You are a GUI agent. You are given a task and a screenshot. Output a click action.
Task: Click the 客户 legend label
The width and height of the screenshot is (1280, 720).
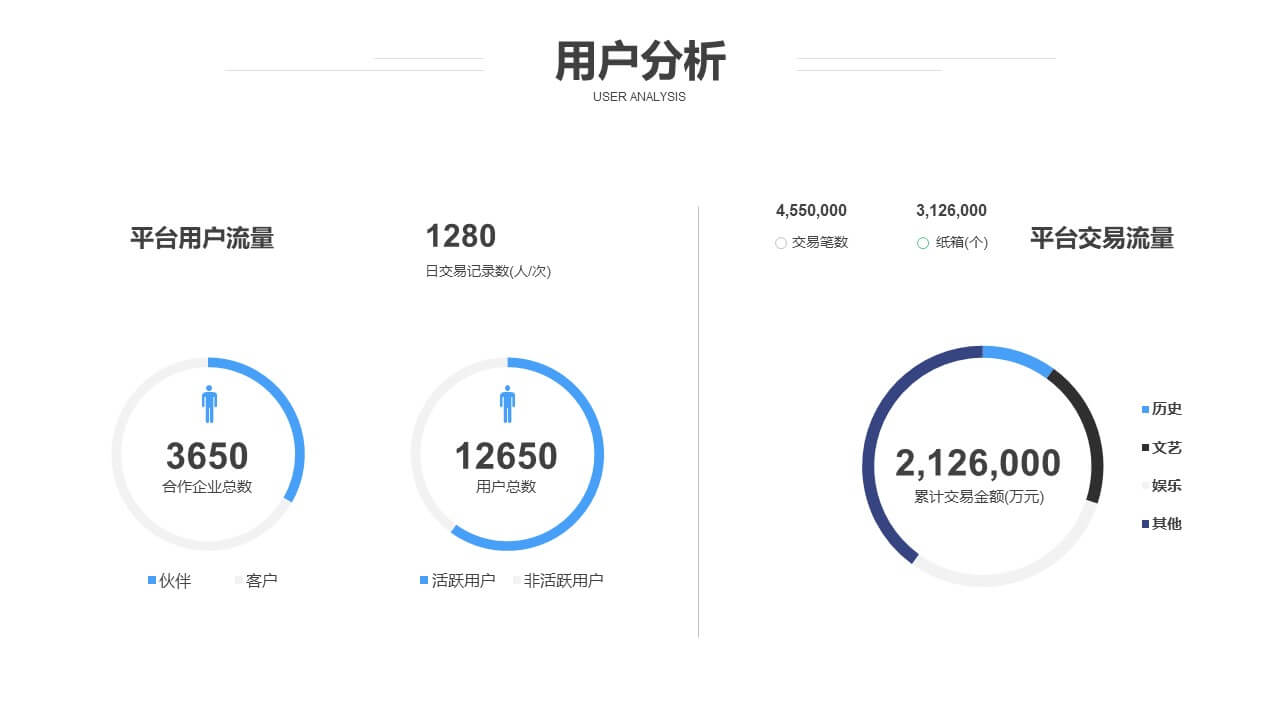pyautogui.click(x=262, y=580)
